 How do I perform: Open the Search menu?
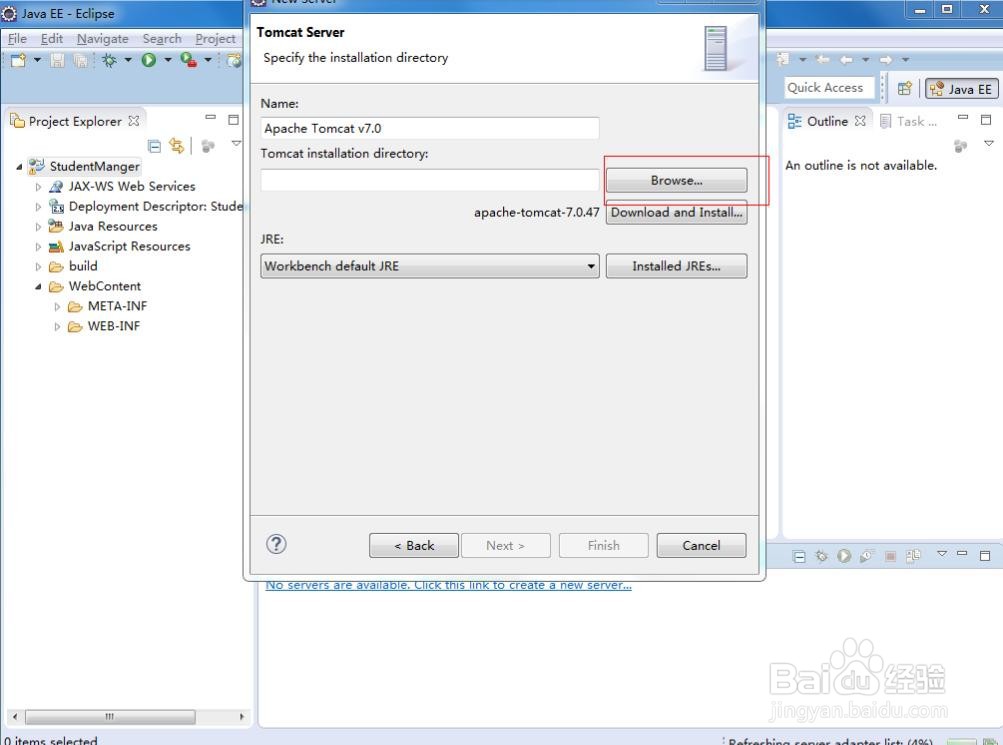tap(162, 39)
